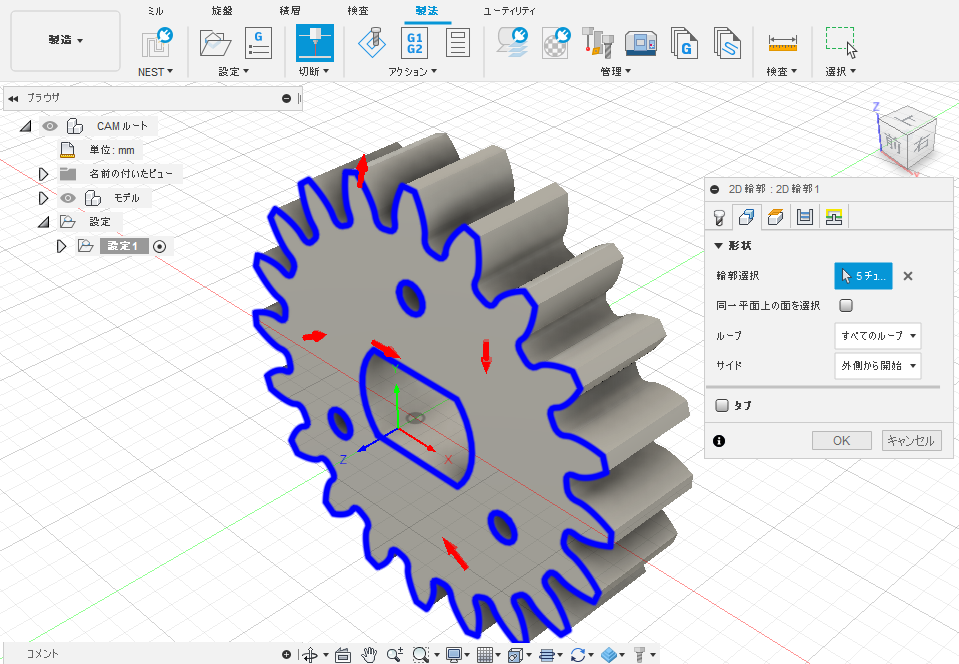Click the machine library icon
959x664 pixels.
[640, 43]
